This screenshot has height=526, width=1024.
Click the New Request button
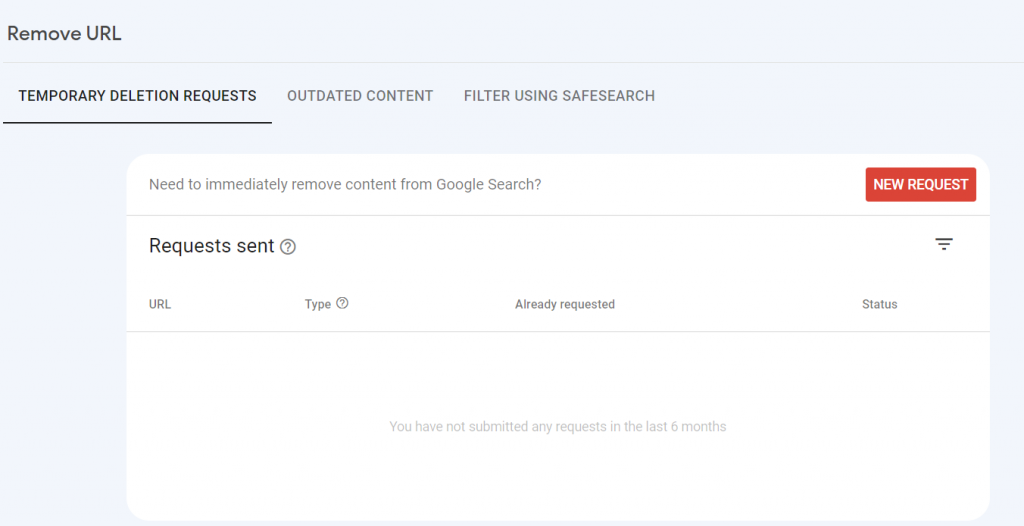point(921,184)
